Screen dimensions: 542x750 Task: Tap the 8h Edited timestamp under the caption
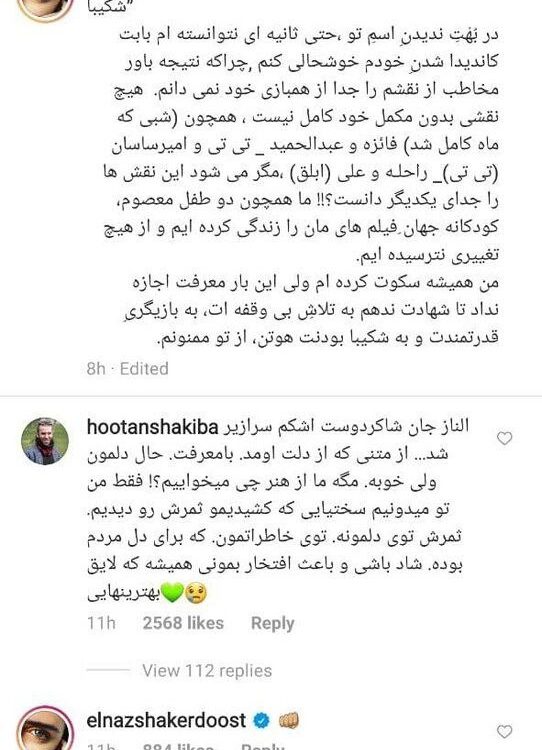pos(128,369)
